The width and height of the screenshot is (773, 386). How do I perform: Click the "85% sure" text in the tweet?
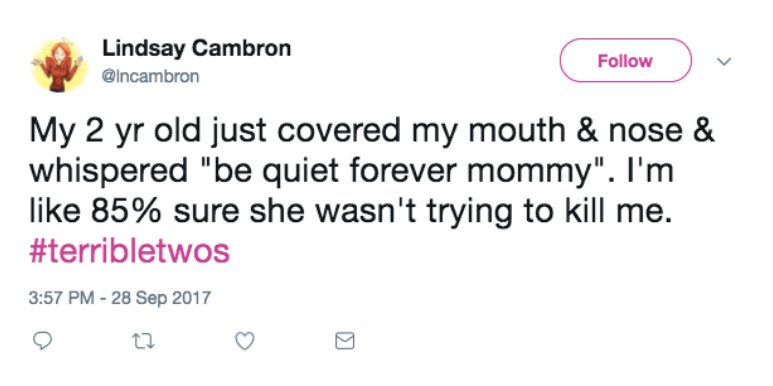click(x=166, y=213)
